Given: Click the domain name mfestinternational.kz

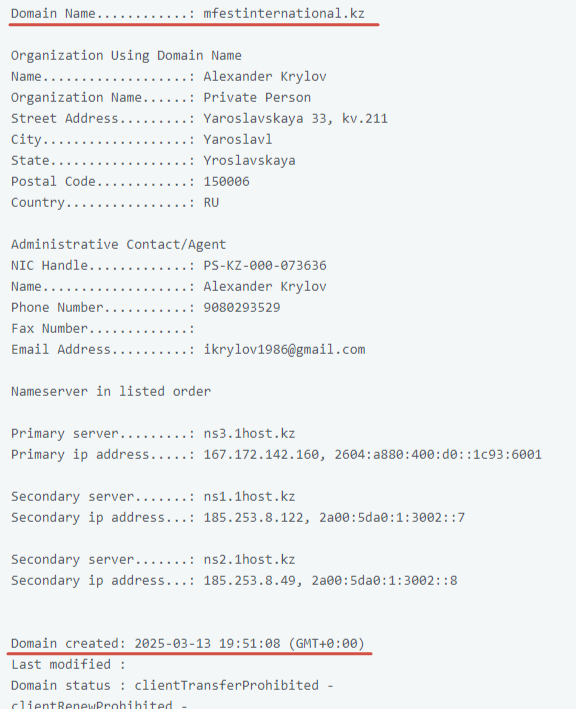Looking at the screenshot, I should [x=284, y=14].
